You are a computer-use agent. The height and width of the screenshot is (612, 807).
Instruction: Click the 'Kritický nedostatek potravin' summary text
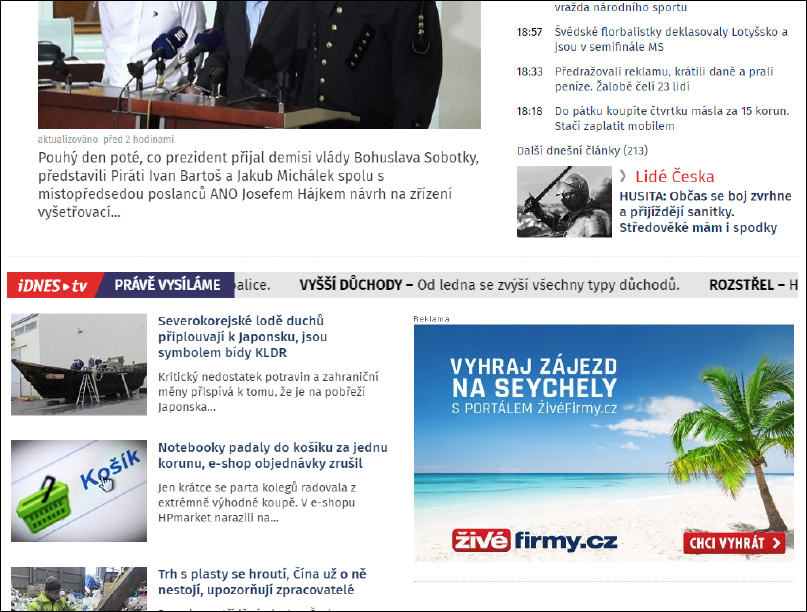pos(268,392)
